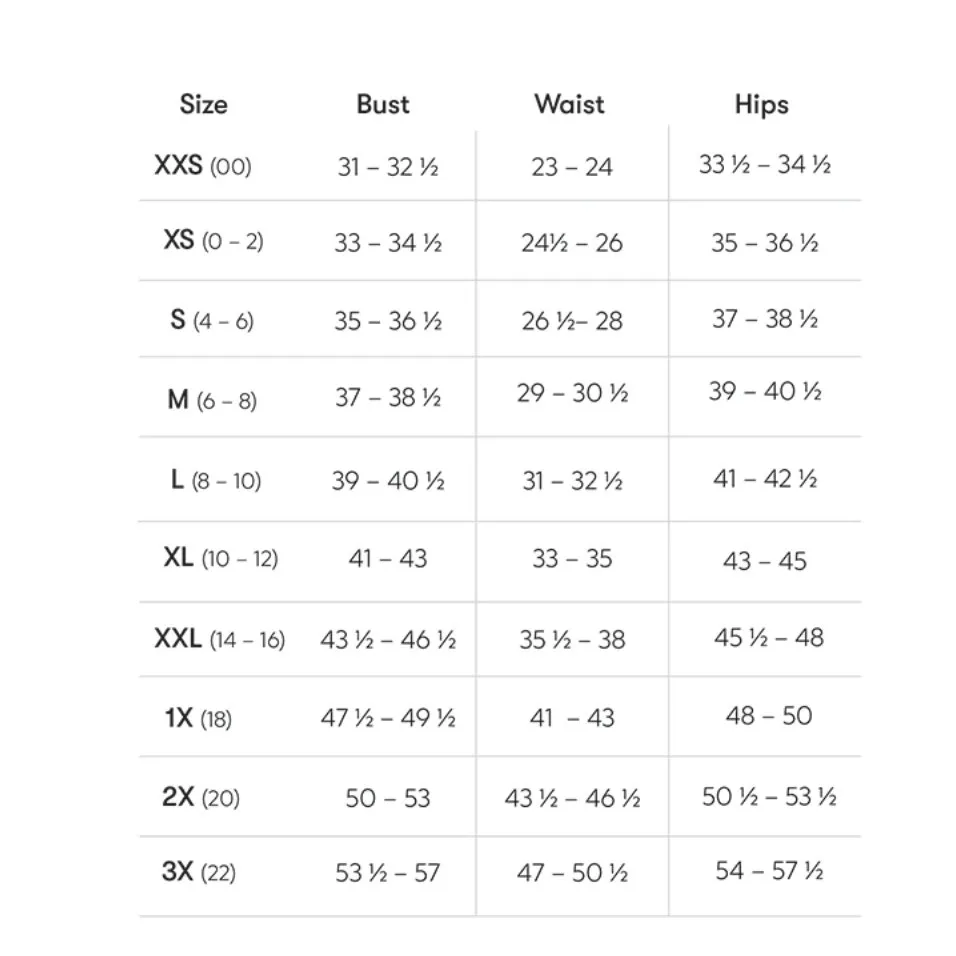This screenshot has width=956, height=956.
Task: Click the 1X waist value 41 – 43
Action: click(x=572, y=718)
